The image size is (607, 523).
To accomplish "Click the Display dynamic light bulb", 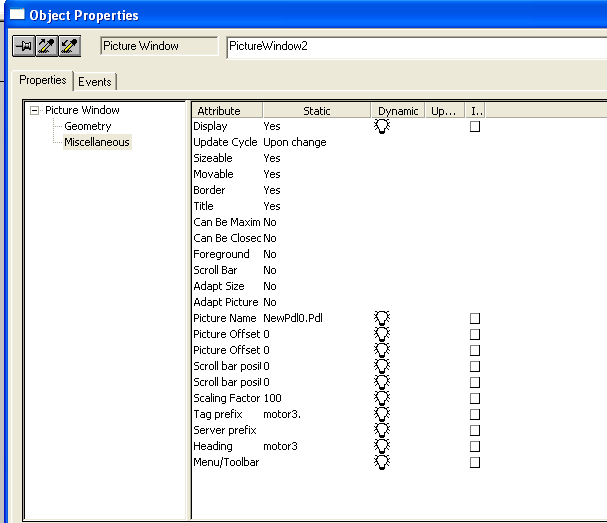I will pyautogui.click(x=381, y=126).
